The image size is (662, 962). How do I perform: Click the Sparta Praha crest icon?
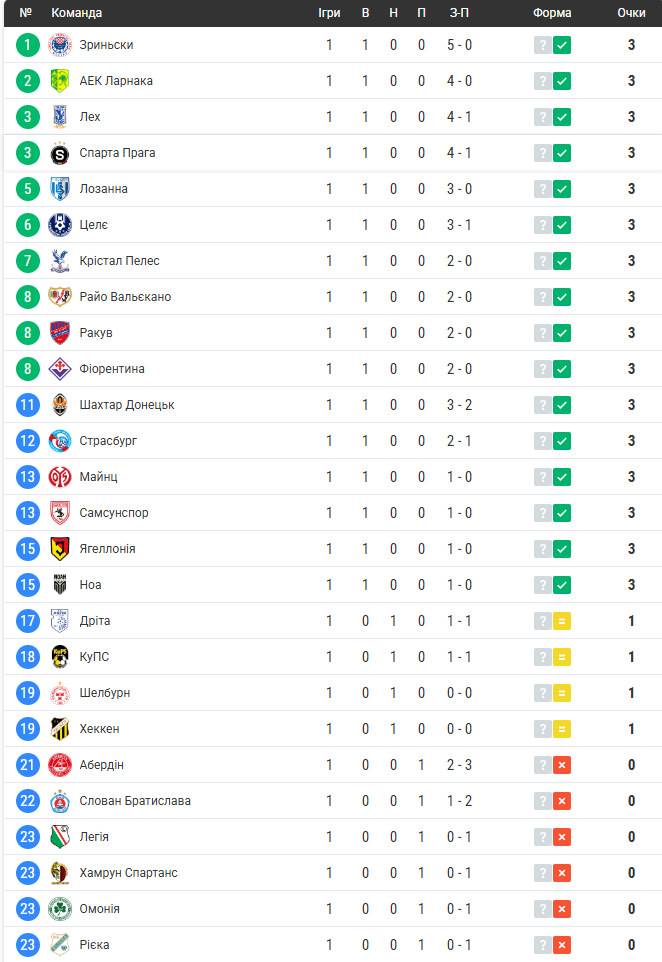(60, 153)
